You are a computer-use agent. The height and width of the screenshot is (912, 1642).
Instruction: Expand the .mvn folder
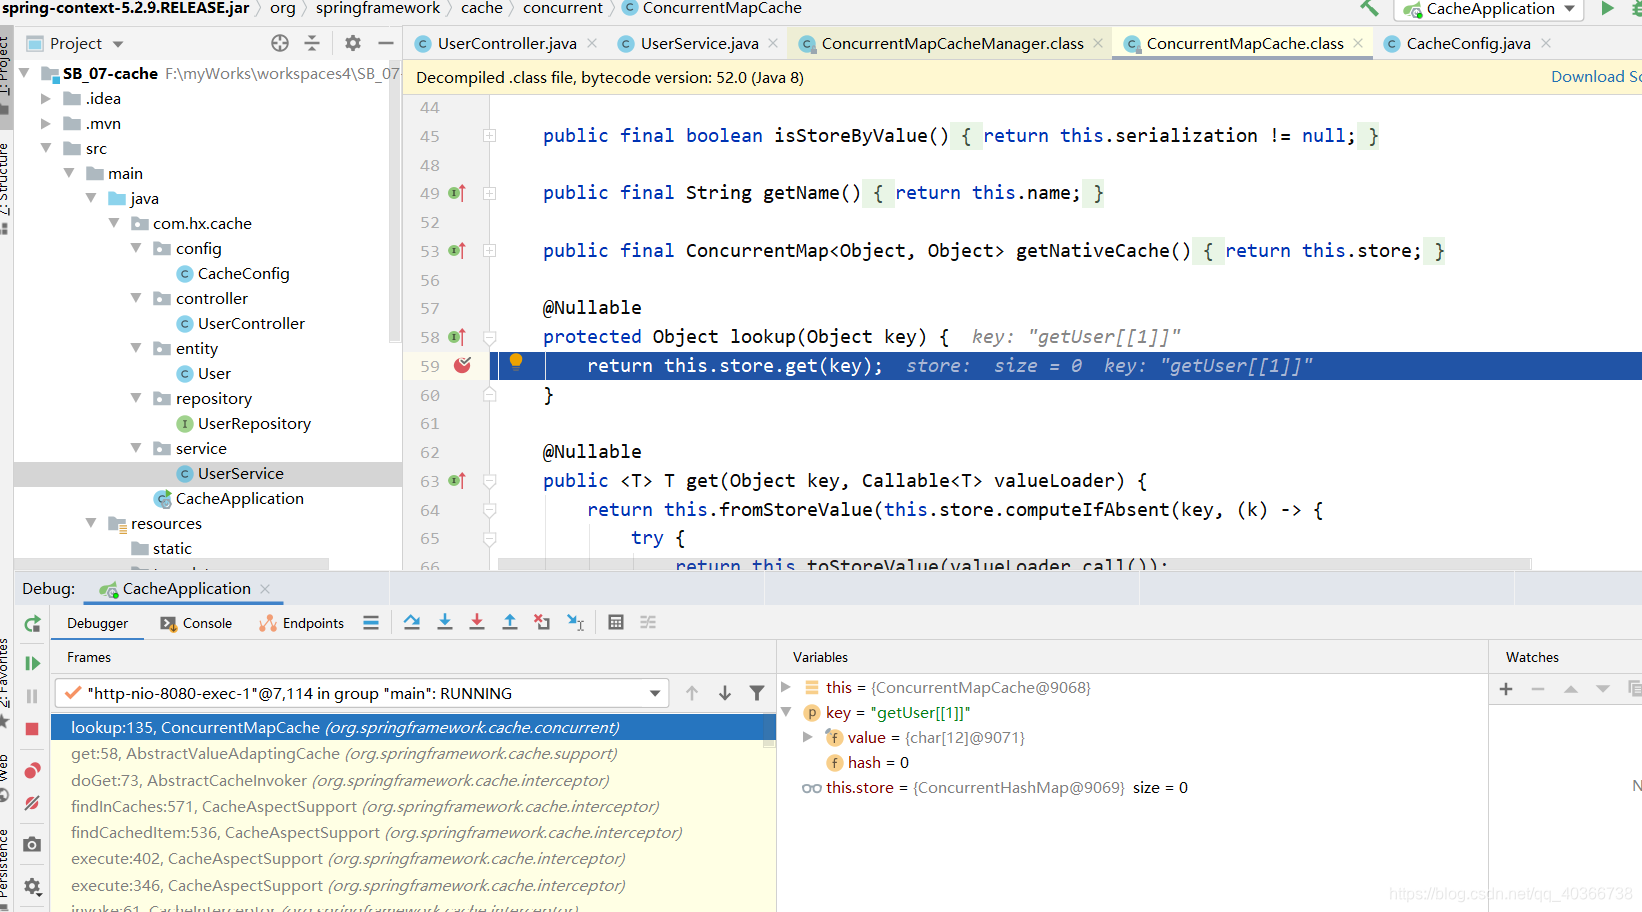[x=45, y=123]
